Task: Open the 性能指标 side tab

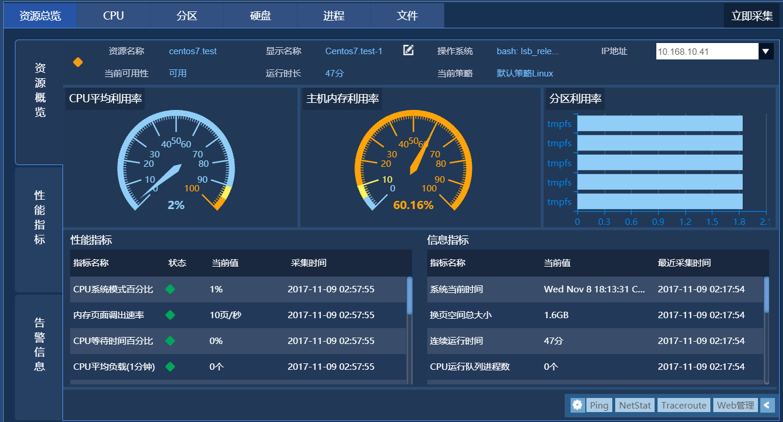Action: click(39, 218)
